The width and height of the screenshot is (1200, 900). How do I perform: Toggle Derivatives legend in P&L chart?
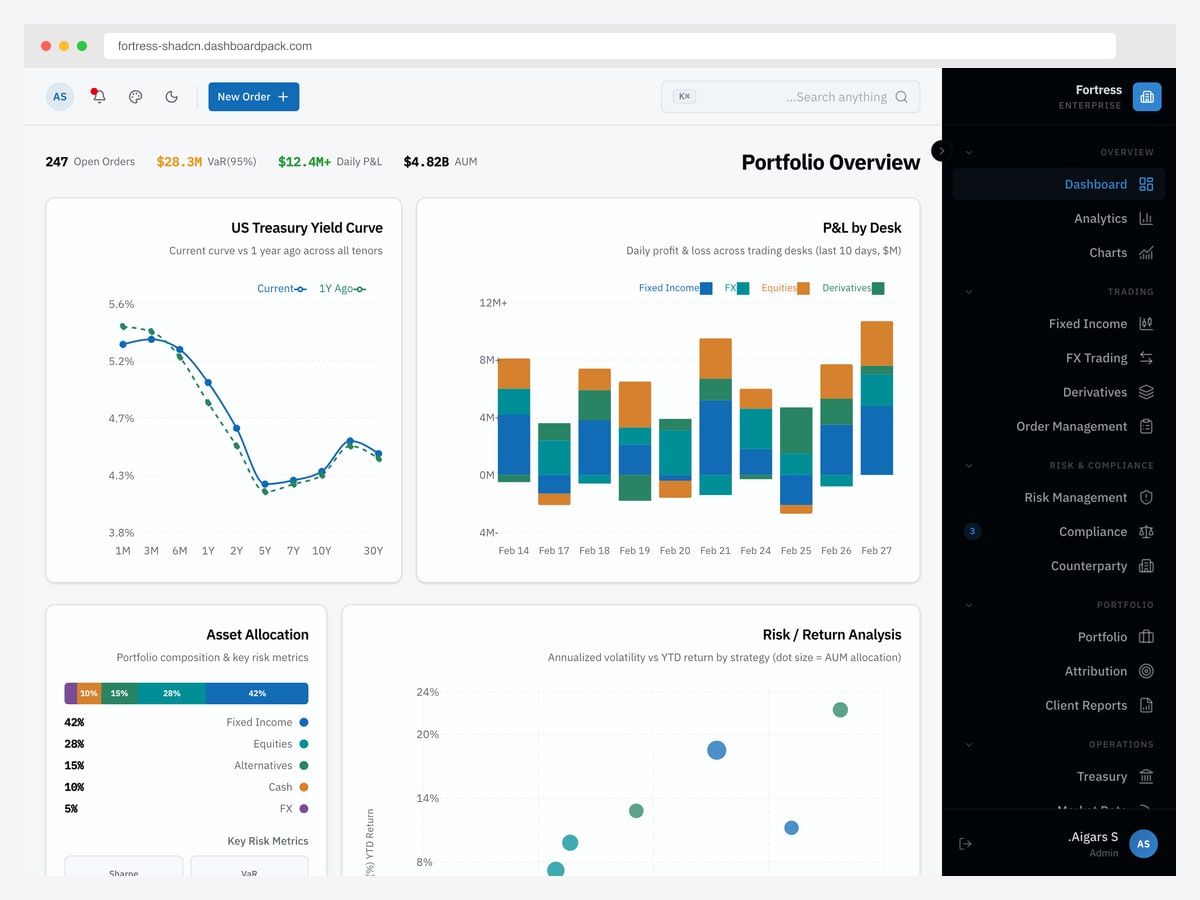[853, 288]
